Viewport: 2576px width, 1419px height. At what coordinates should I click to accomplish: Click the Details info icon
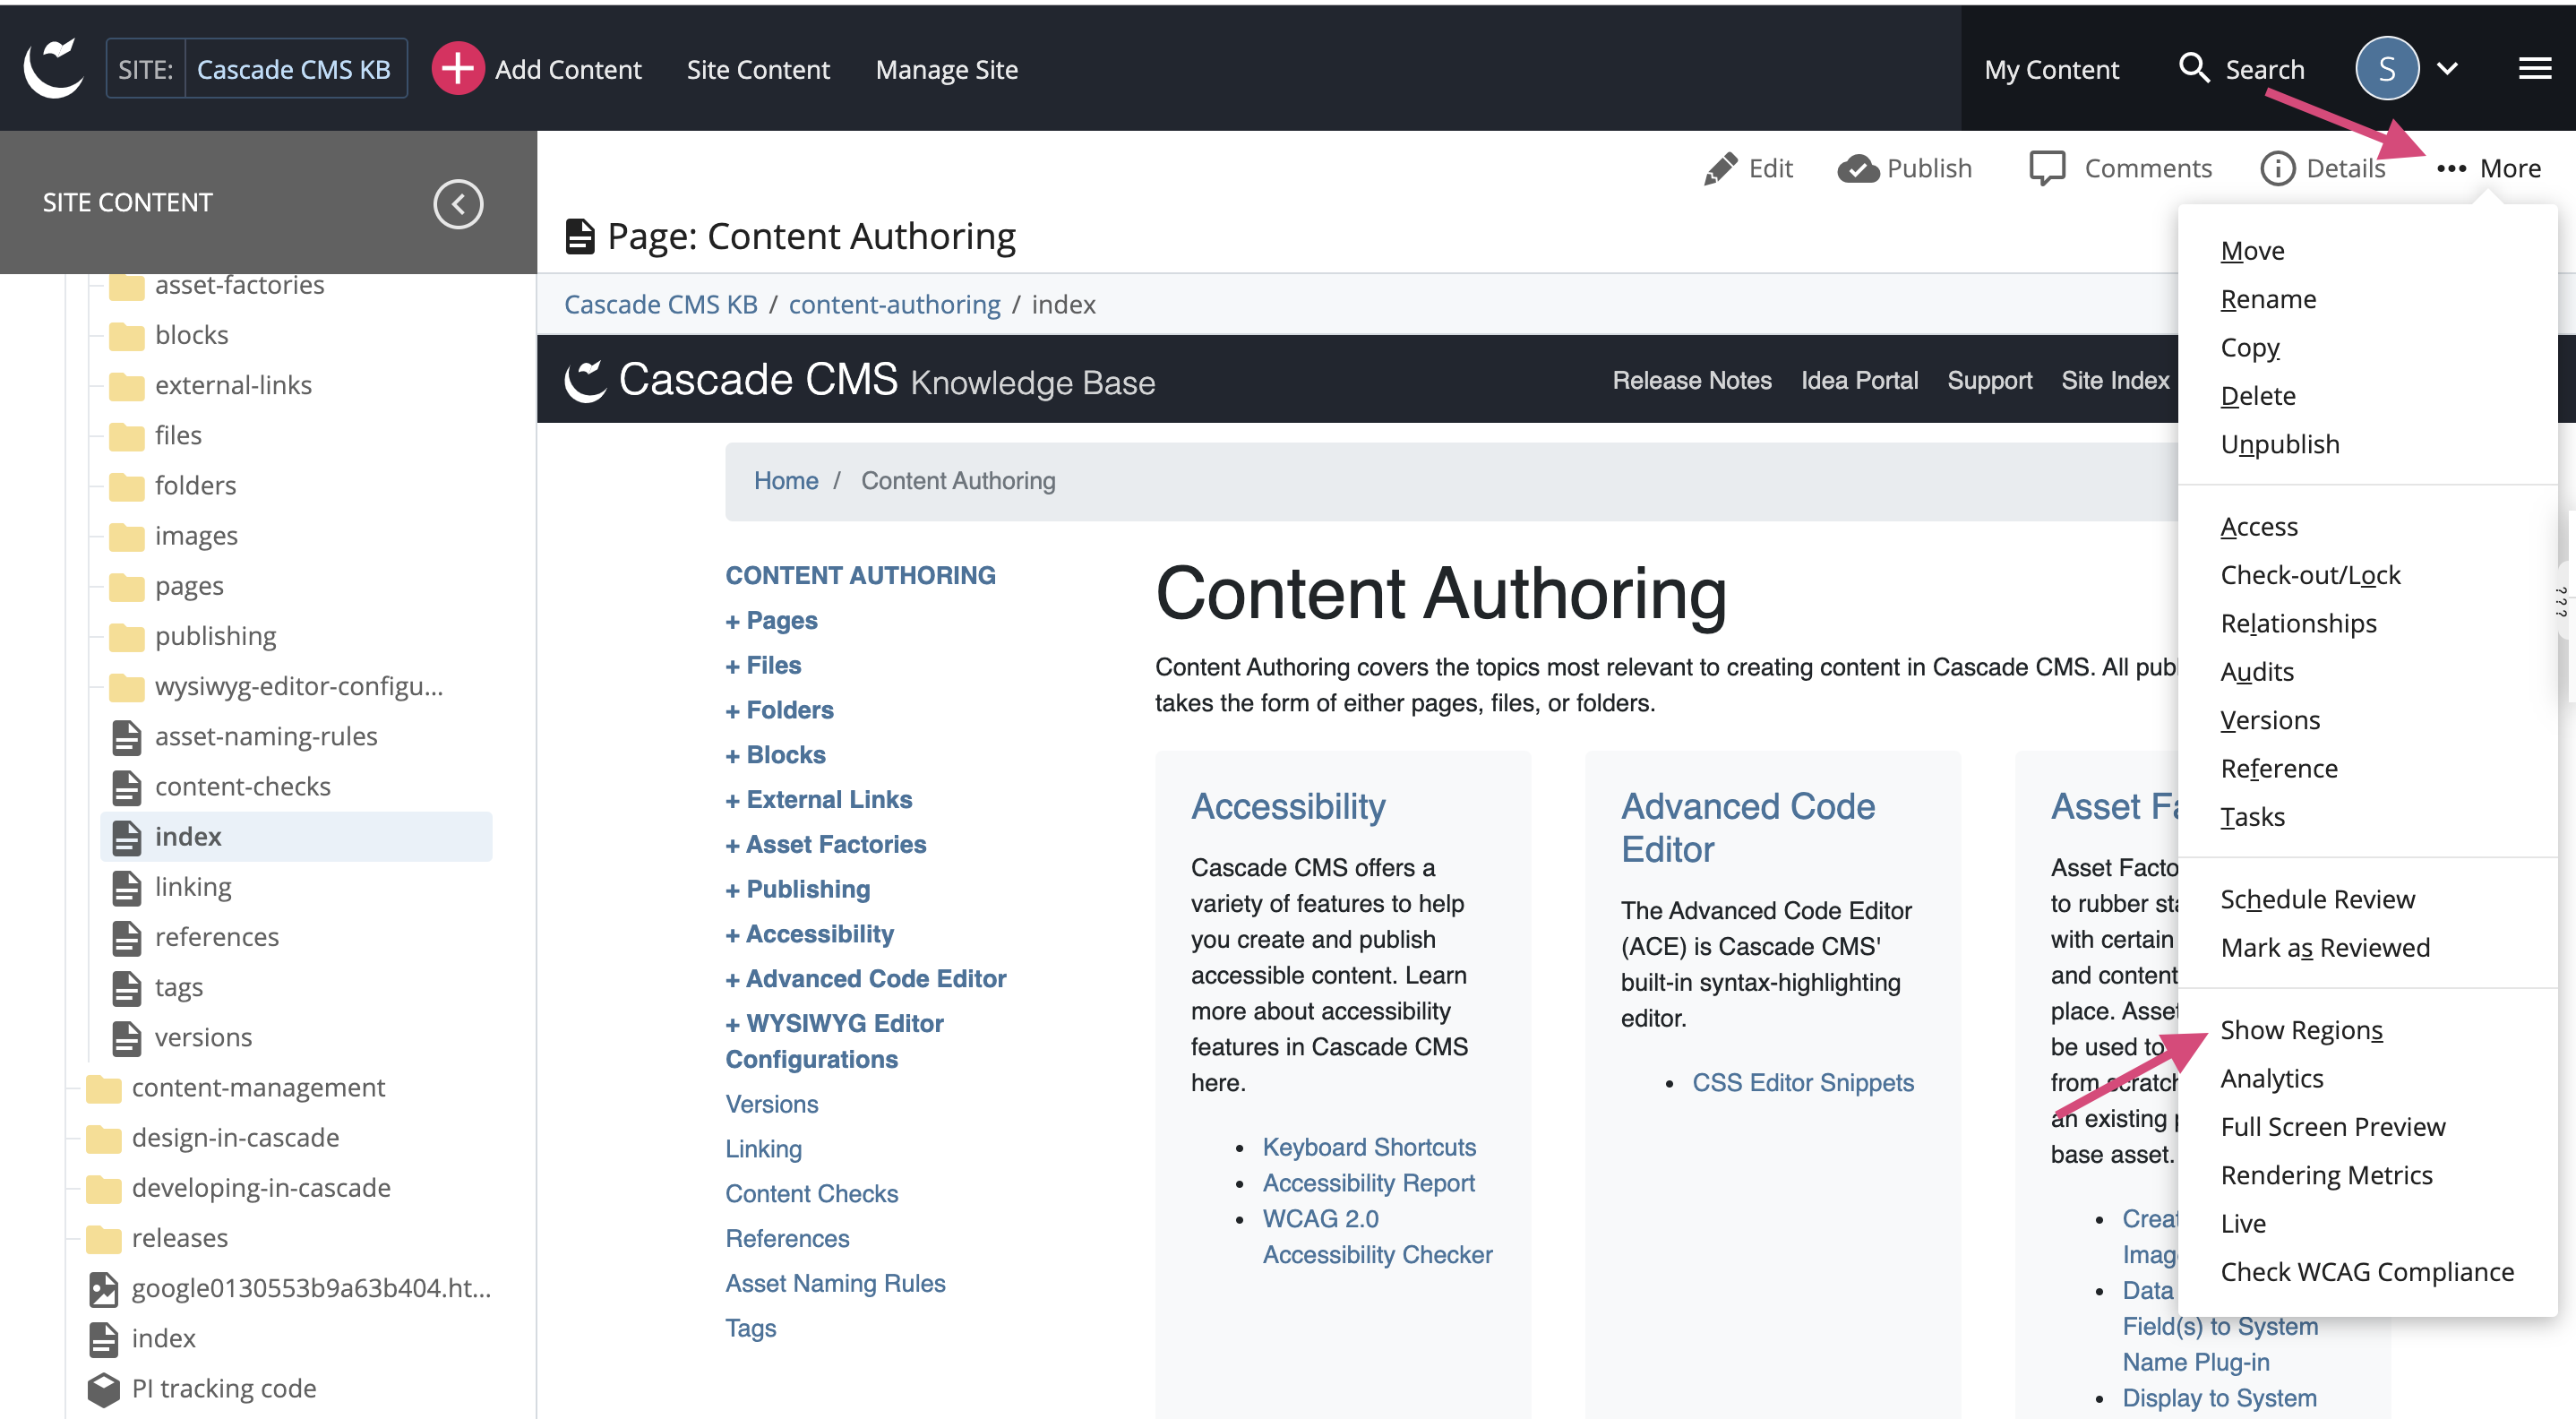2277,168
